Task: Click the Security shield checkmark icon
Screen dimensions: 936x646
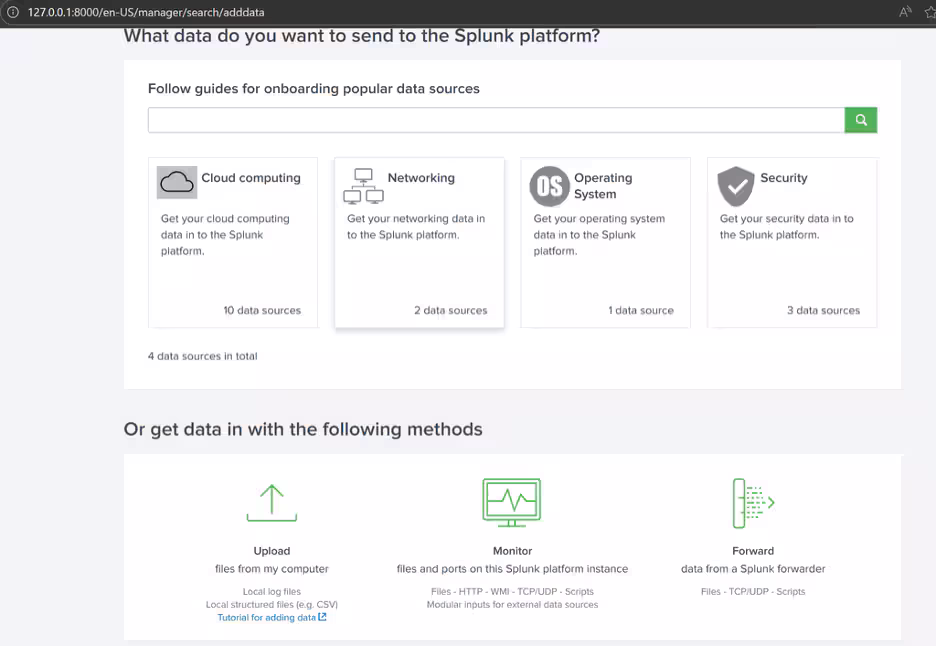Action: pos(736,186)
